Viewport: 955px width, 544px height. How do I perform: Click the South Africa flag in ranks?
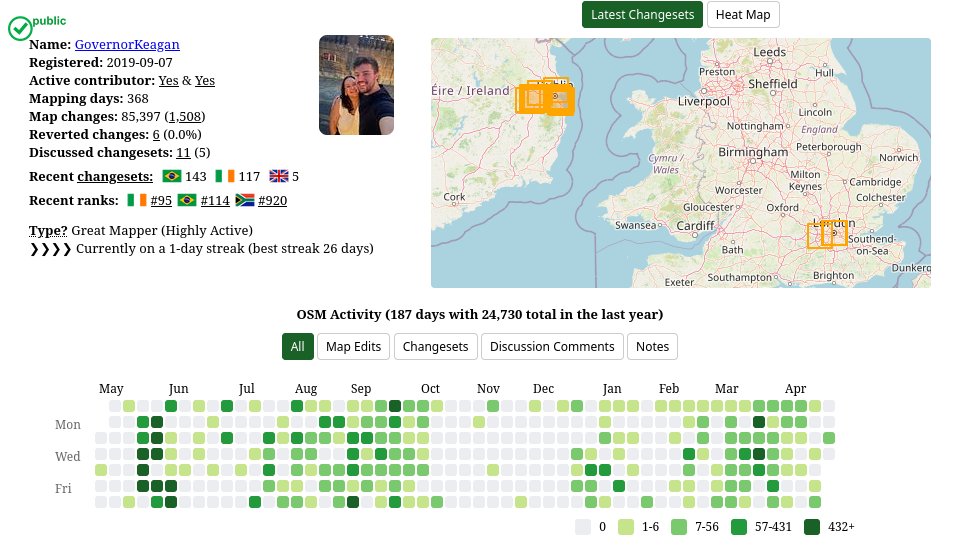(245, 200)
